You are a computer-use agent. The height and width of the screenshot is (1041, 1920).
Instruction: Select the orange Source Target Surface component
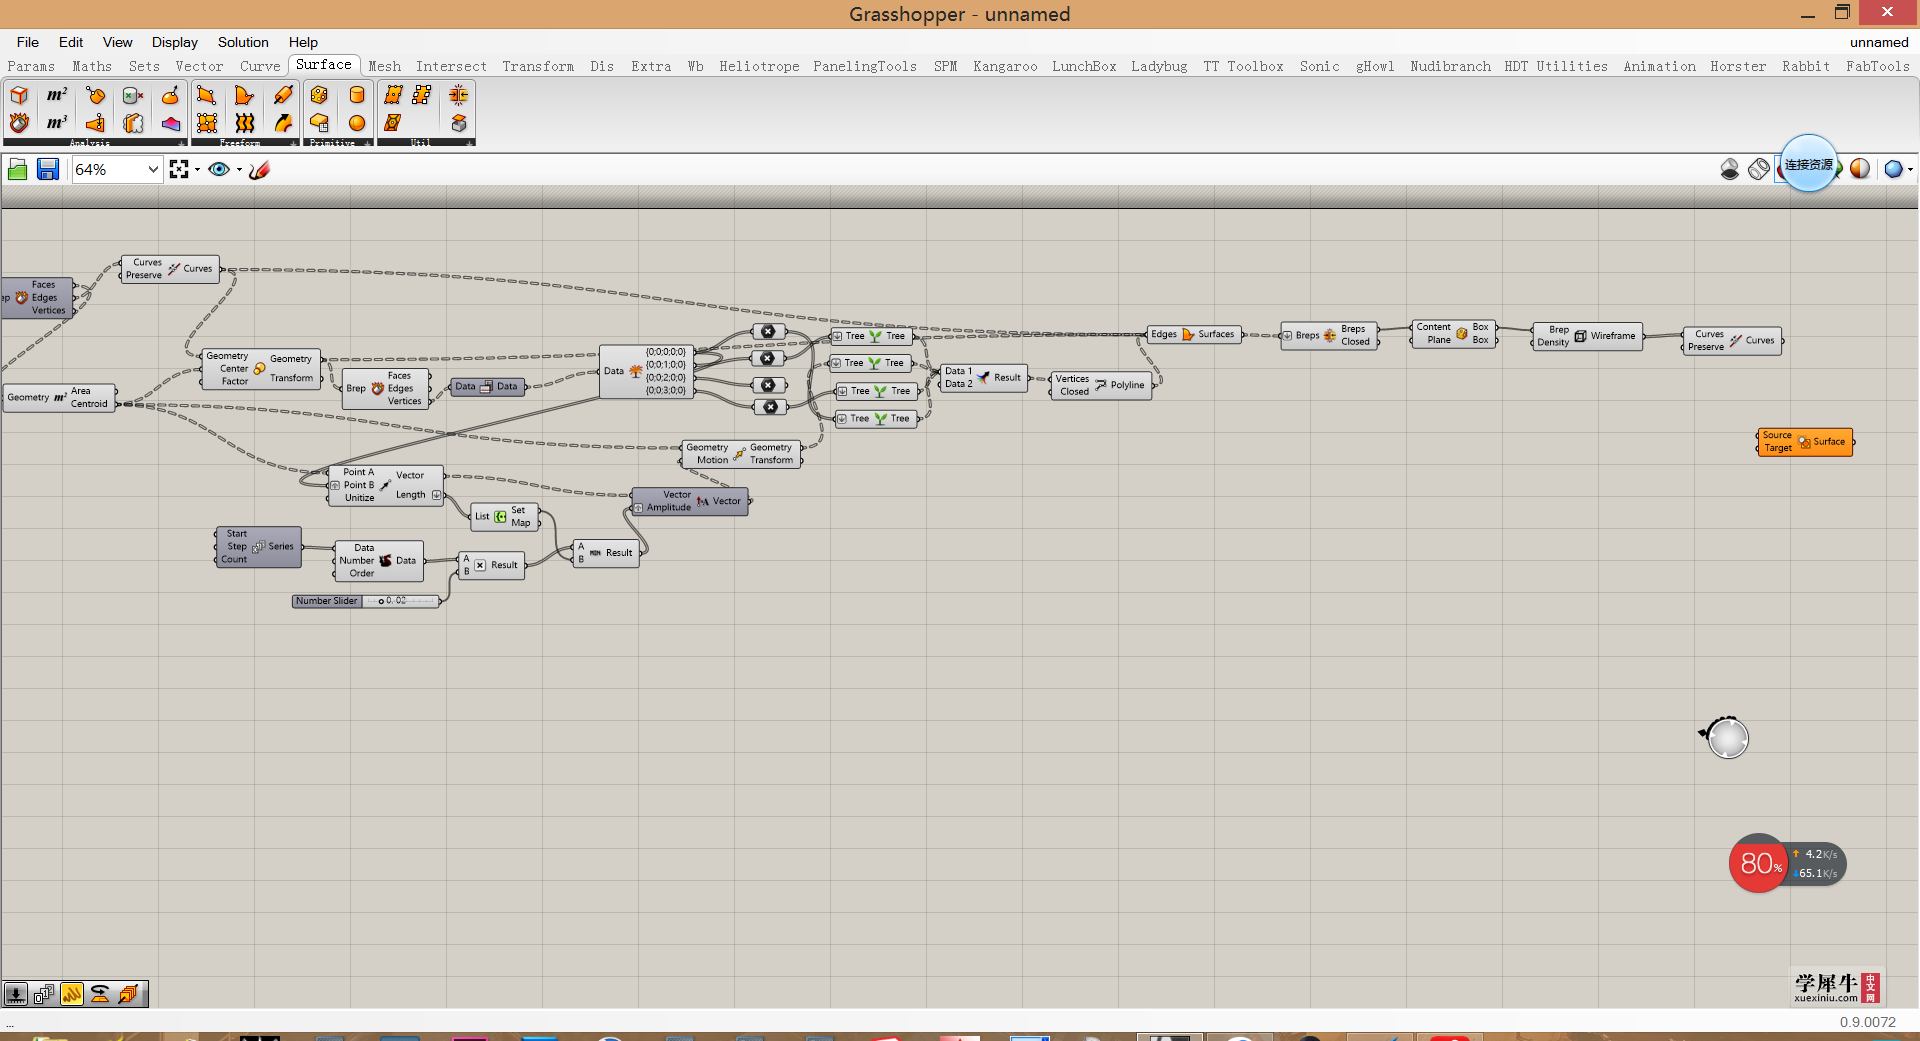click(1805, 442)
